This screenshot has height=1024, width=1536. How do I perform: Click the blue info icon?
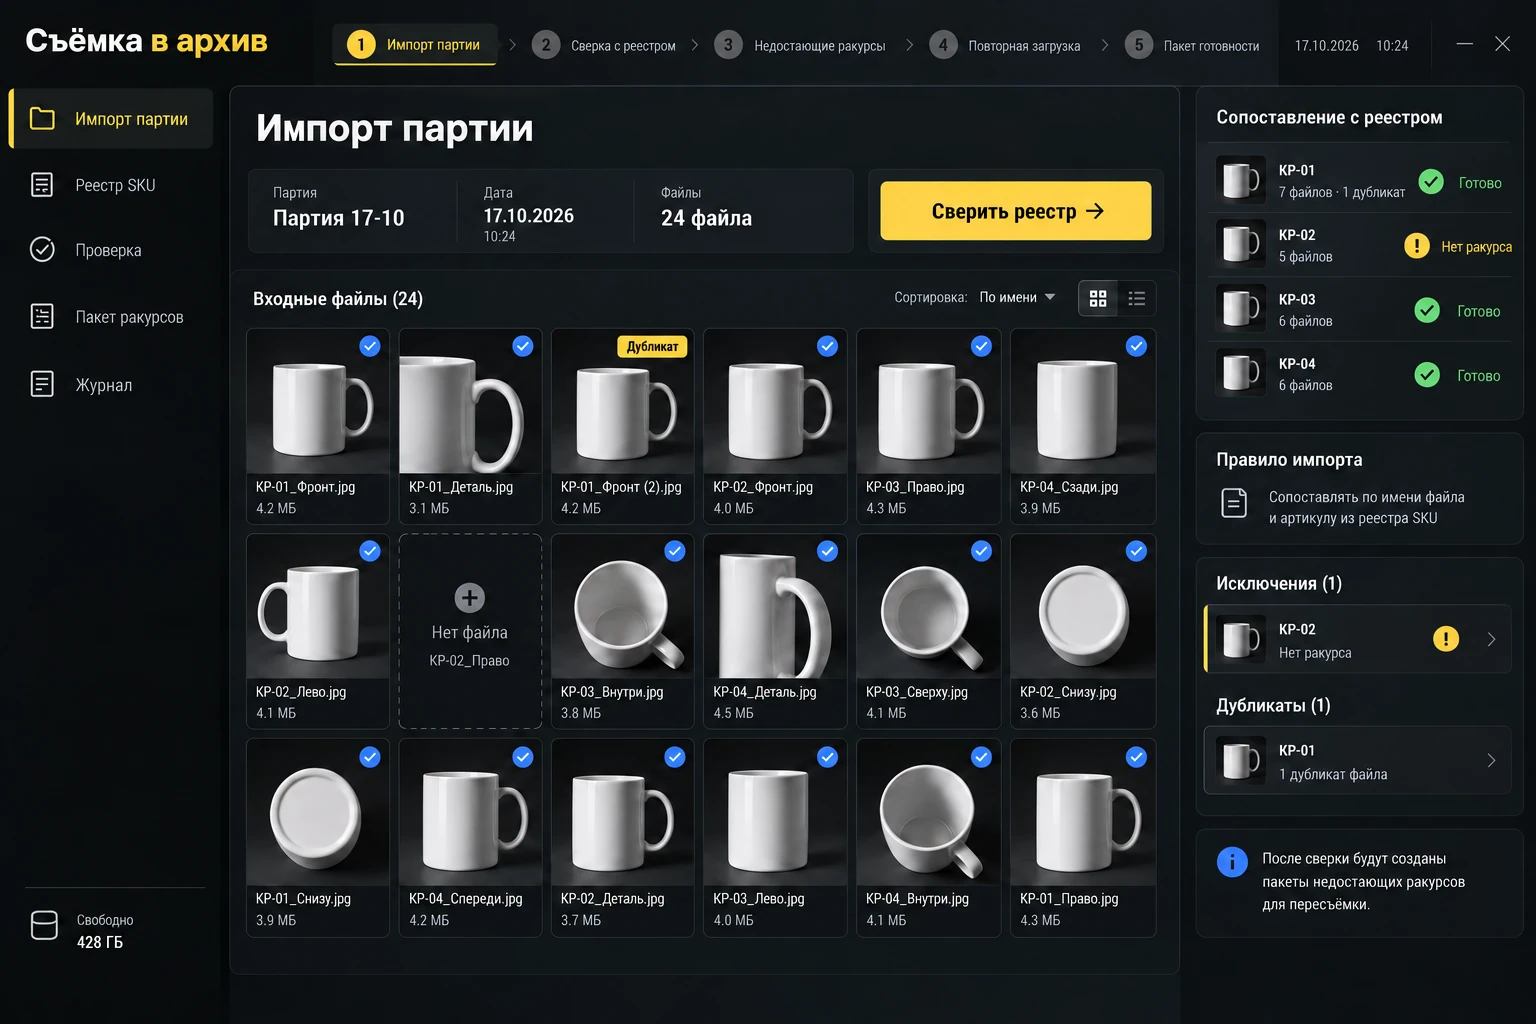point(1232,862)
